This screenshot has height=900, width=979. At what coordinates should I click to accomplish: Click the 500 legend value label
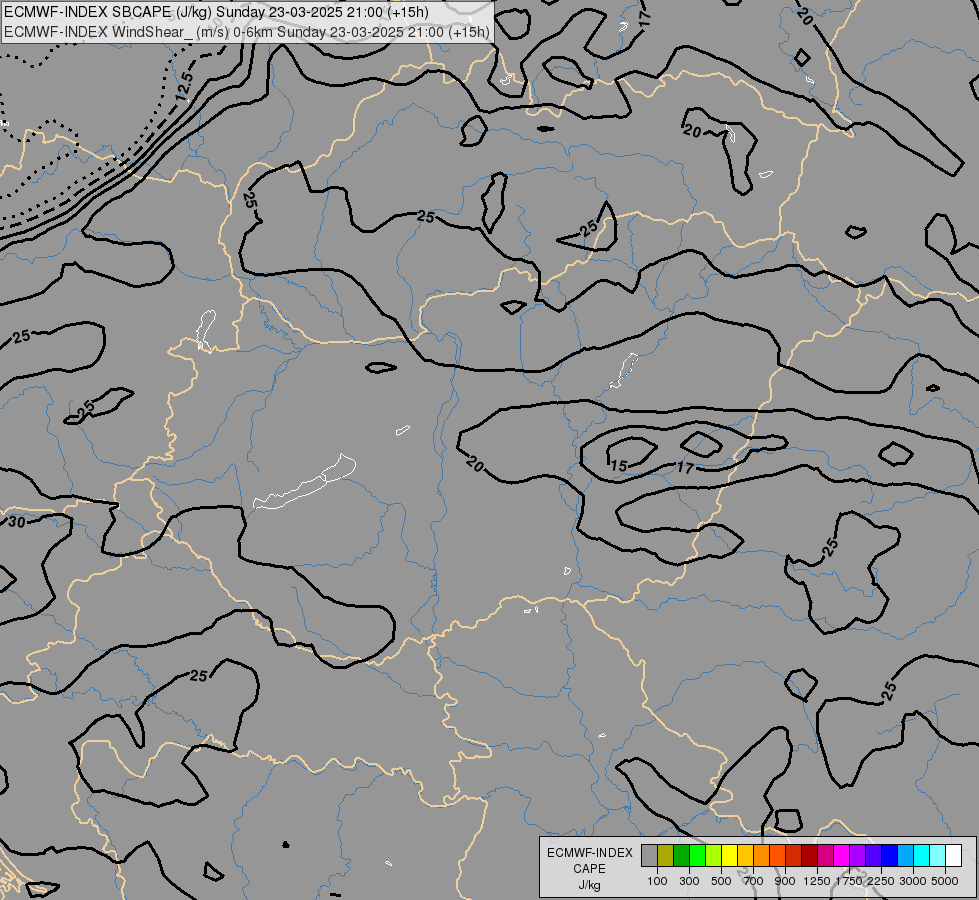(x=721, y=881)
